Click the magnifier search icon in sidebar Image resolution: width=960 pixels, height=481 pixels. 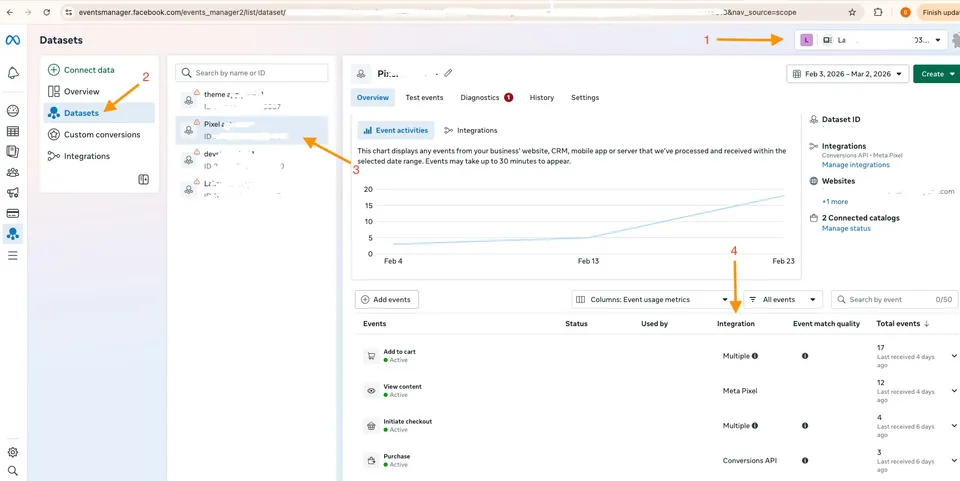pos(13,471)
